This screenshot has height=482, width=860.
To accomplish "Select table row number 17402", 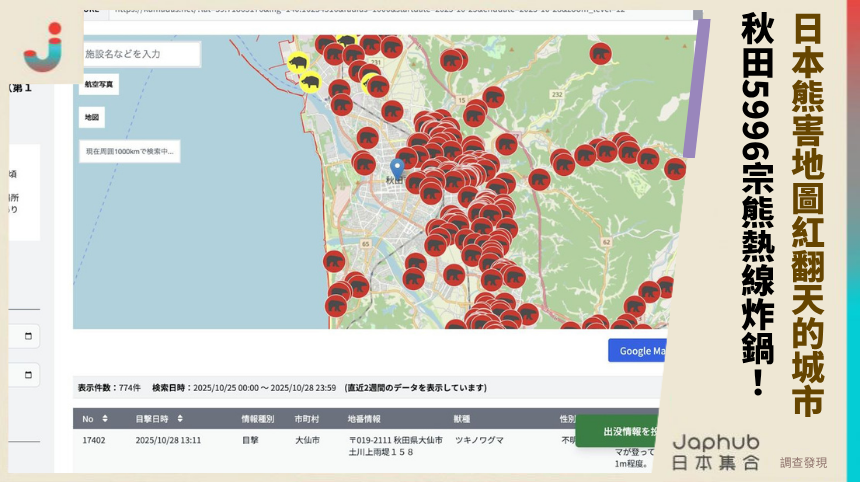I will 94,440.
